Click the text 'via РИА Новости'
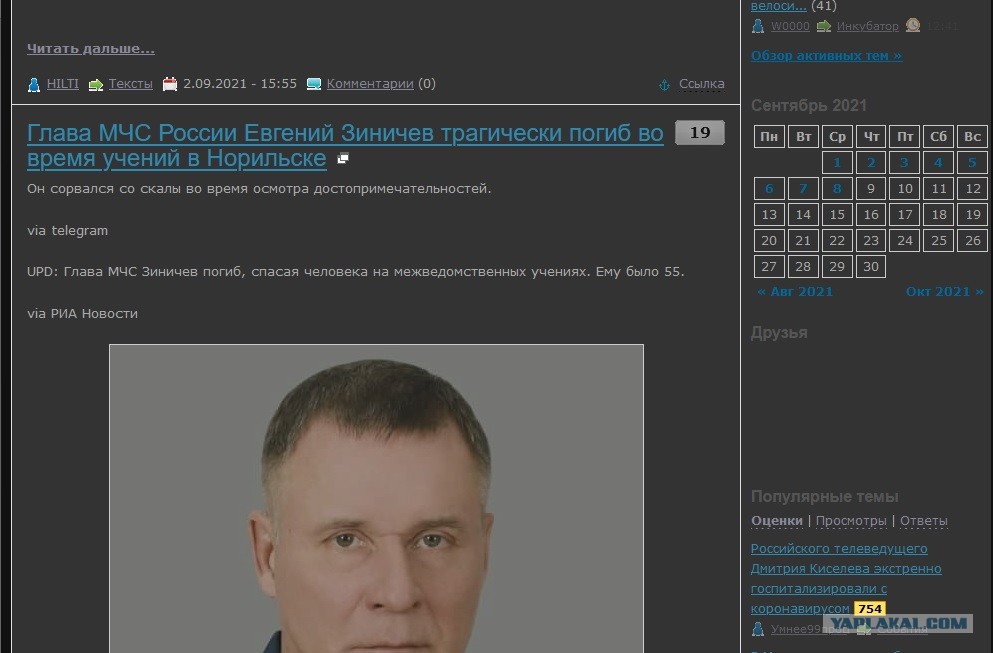The width and height of the screenshot is (993, 653). [x=82, y=314]
